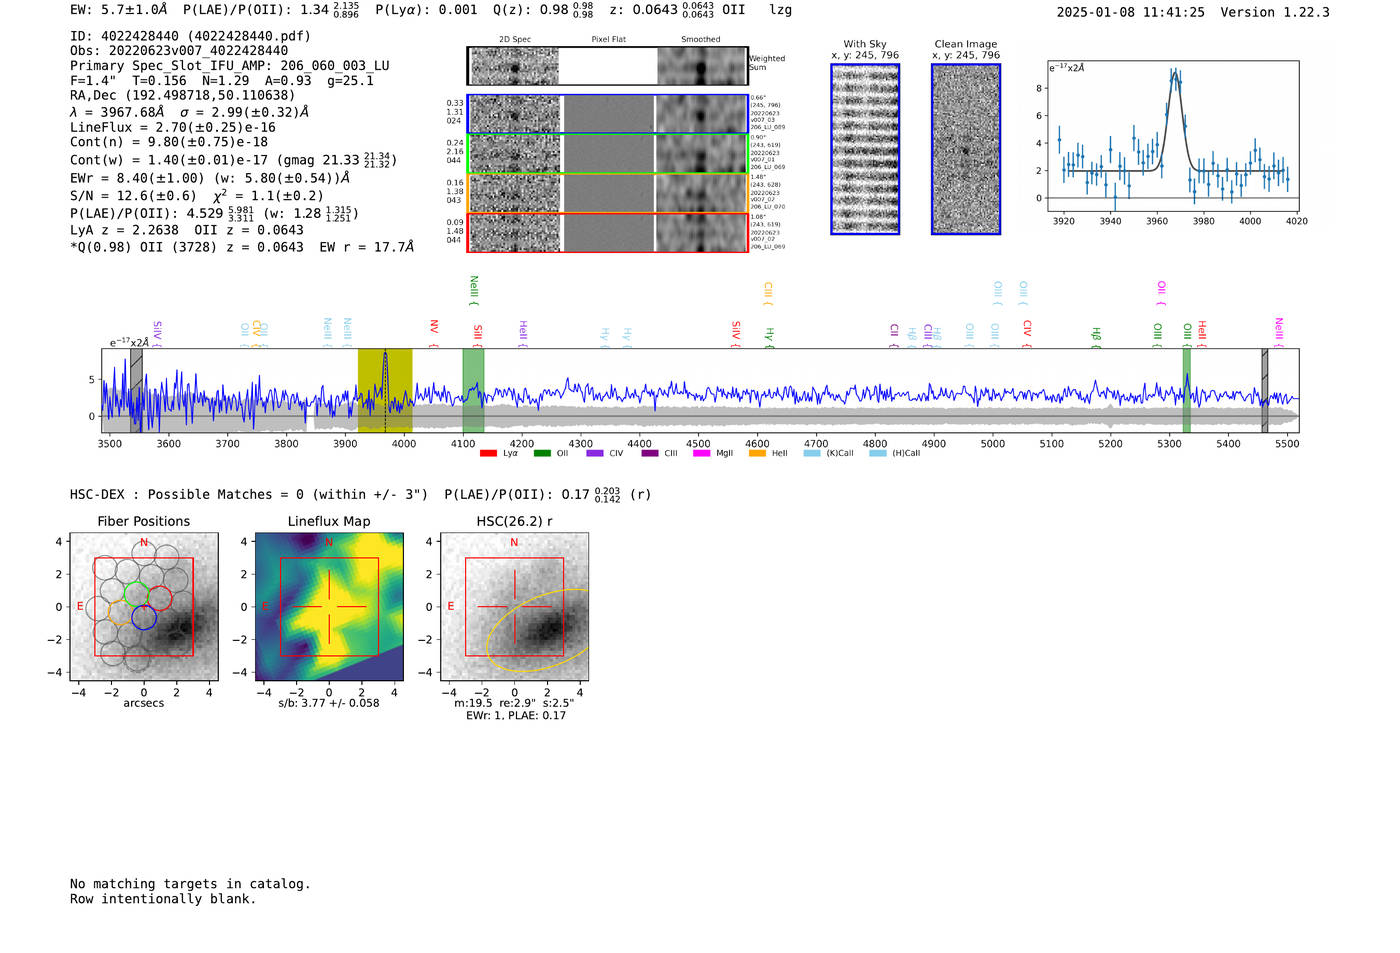
Task: Open the Clean Image cutout
Action: pyautogui.click(x=966, y=149)
